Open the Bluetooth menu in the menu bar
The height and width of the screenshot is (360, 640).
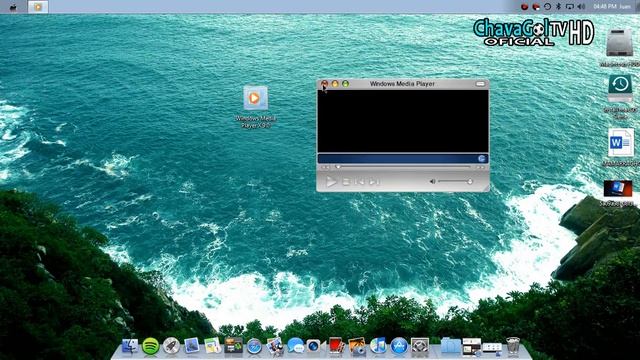tap(559, 7)
